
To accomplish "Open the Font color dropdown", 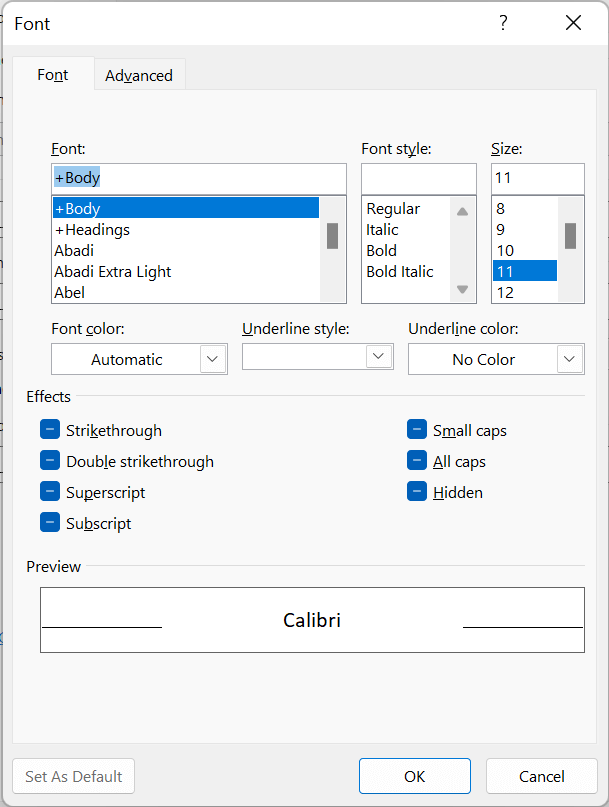I will tap(213, 359).
